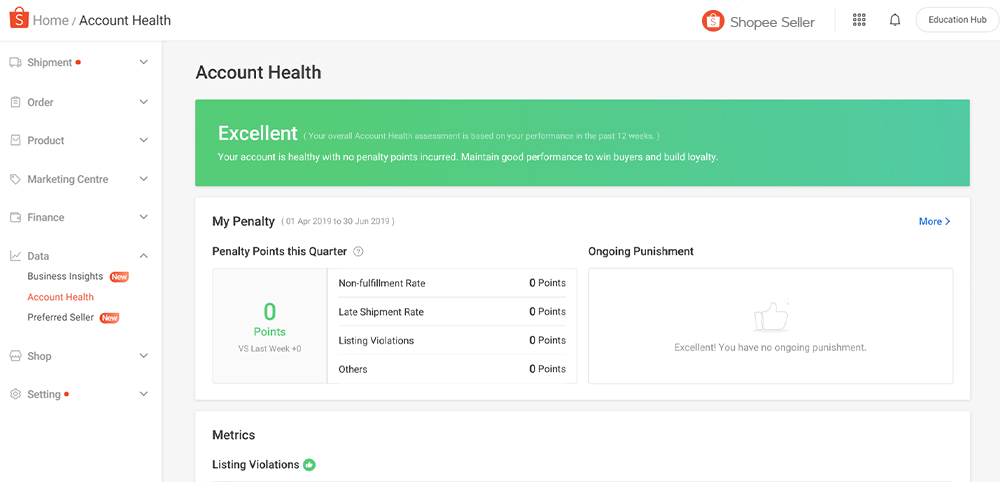
Task: Expand the Shipment menu chevron
Action: point(143,63)
